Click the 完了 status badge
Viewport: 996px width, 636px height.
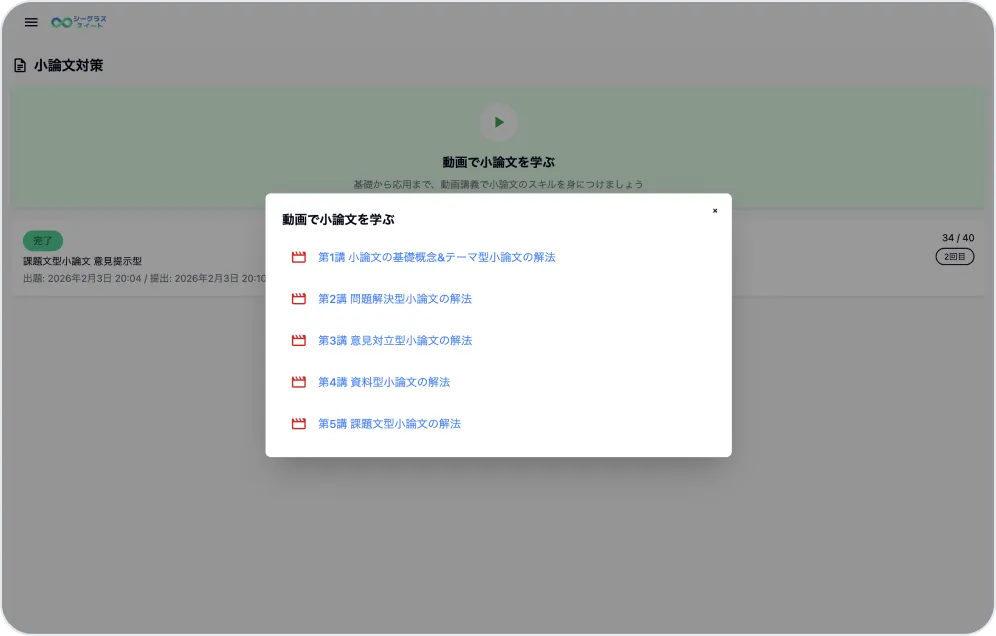click(43, 241)
